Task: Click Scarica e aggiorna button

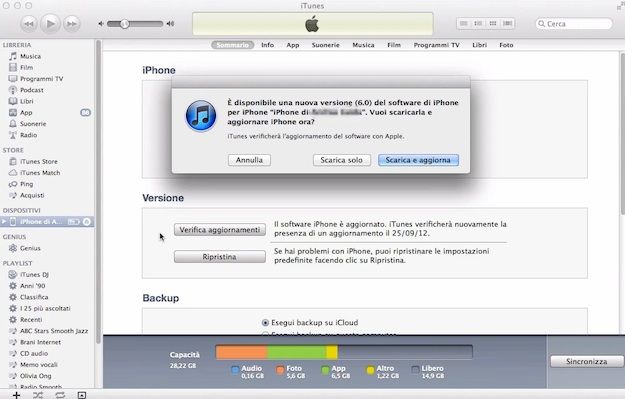Action: (x=418, y=160)
